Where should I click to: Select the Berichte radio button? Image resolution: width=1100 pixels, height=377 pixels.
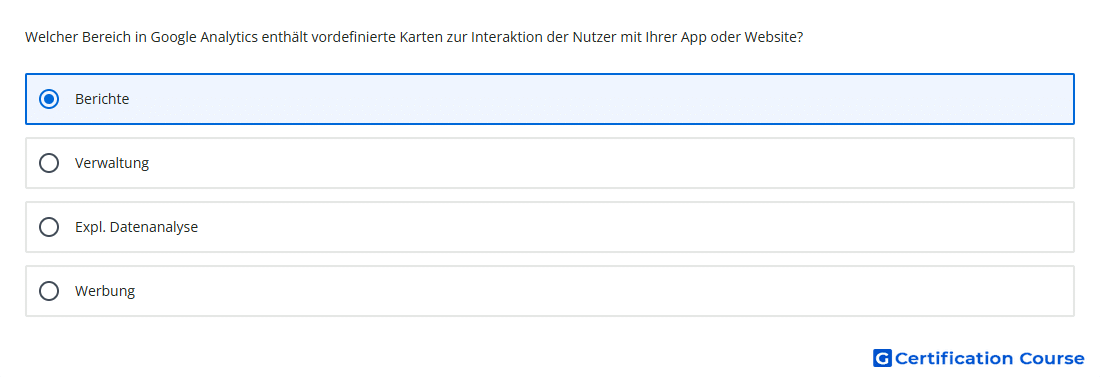[48, 99]
